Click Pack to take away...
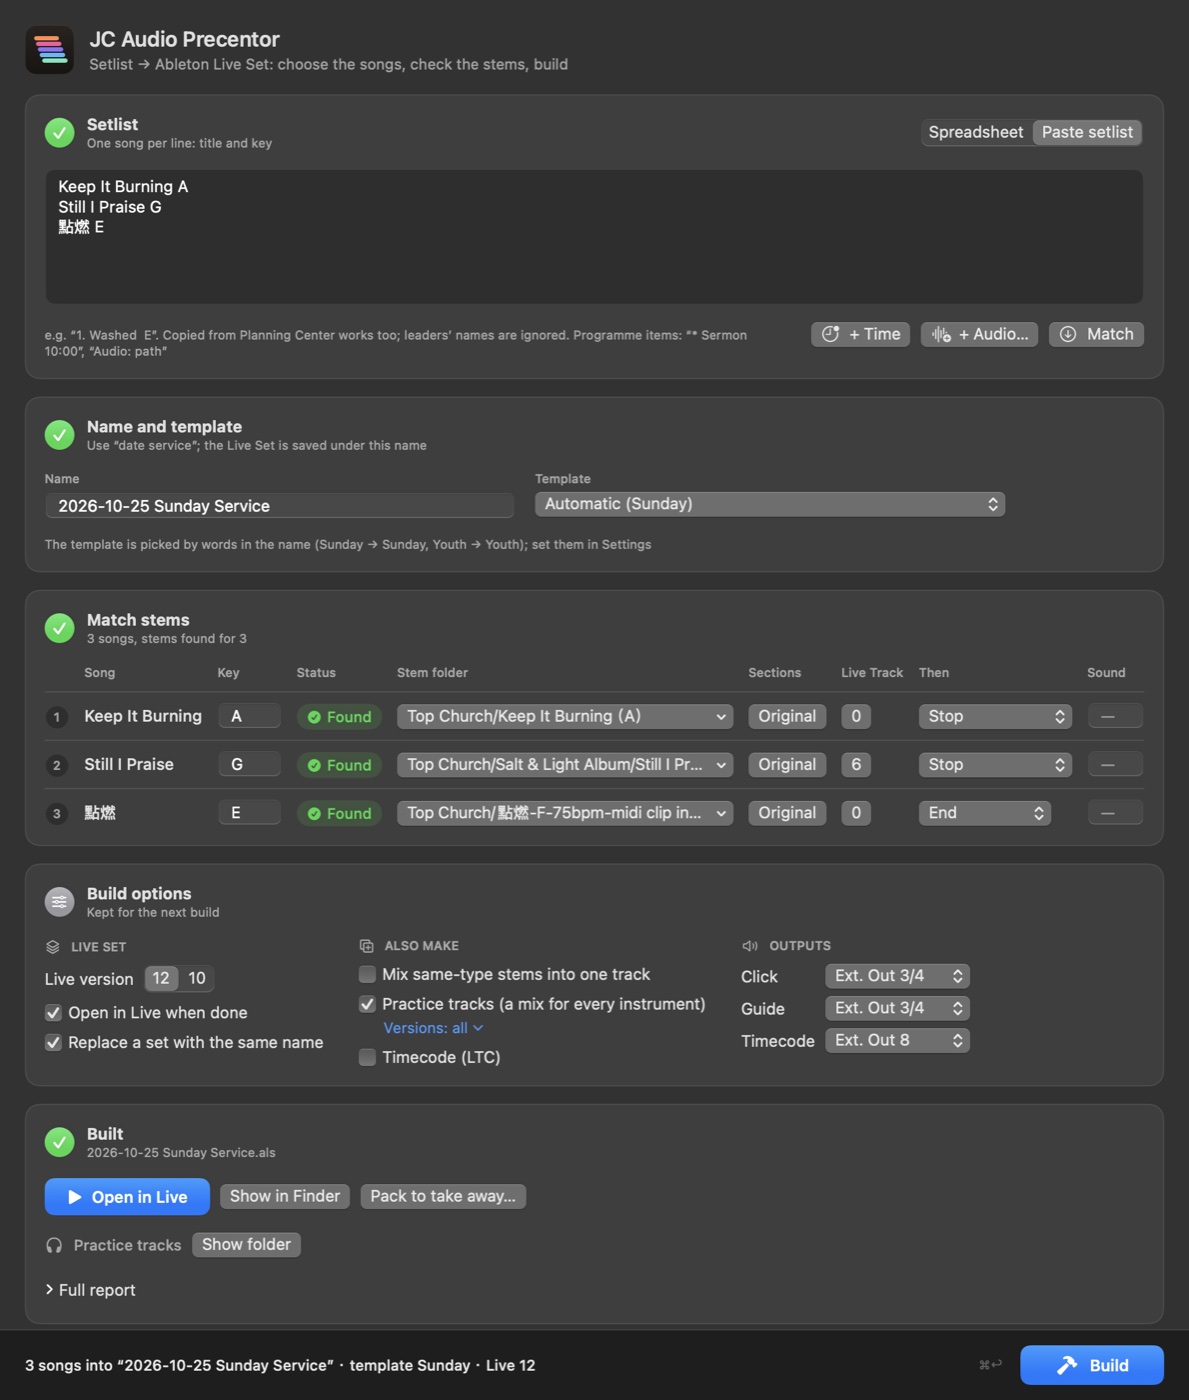The width and height of the screenshot is (1189, 1400). coord(443,1196)
